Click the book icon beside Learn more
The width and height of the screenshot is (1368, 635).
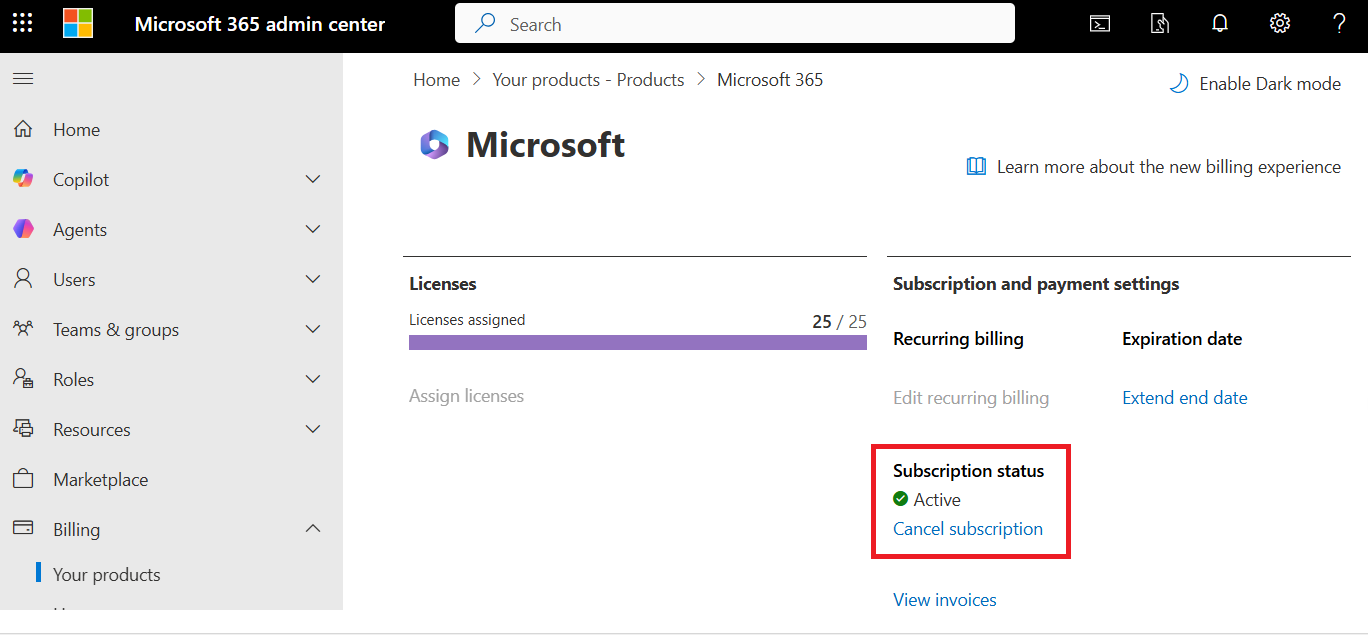(x=976, y=167)
